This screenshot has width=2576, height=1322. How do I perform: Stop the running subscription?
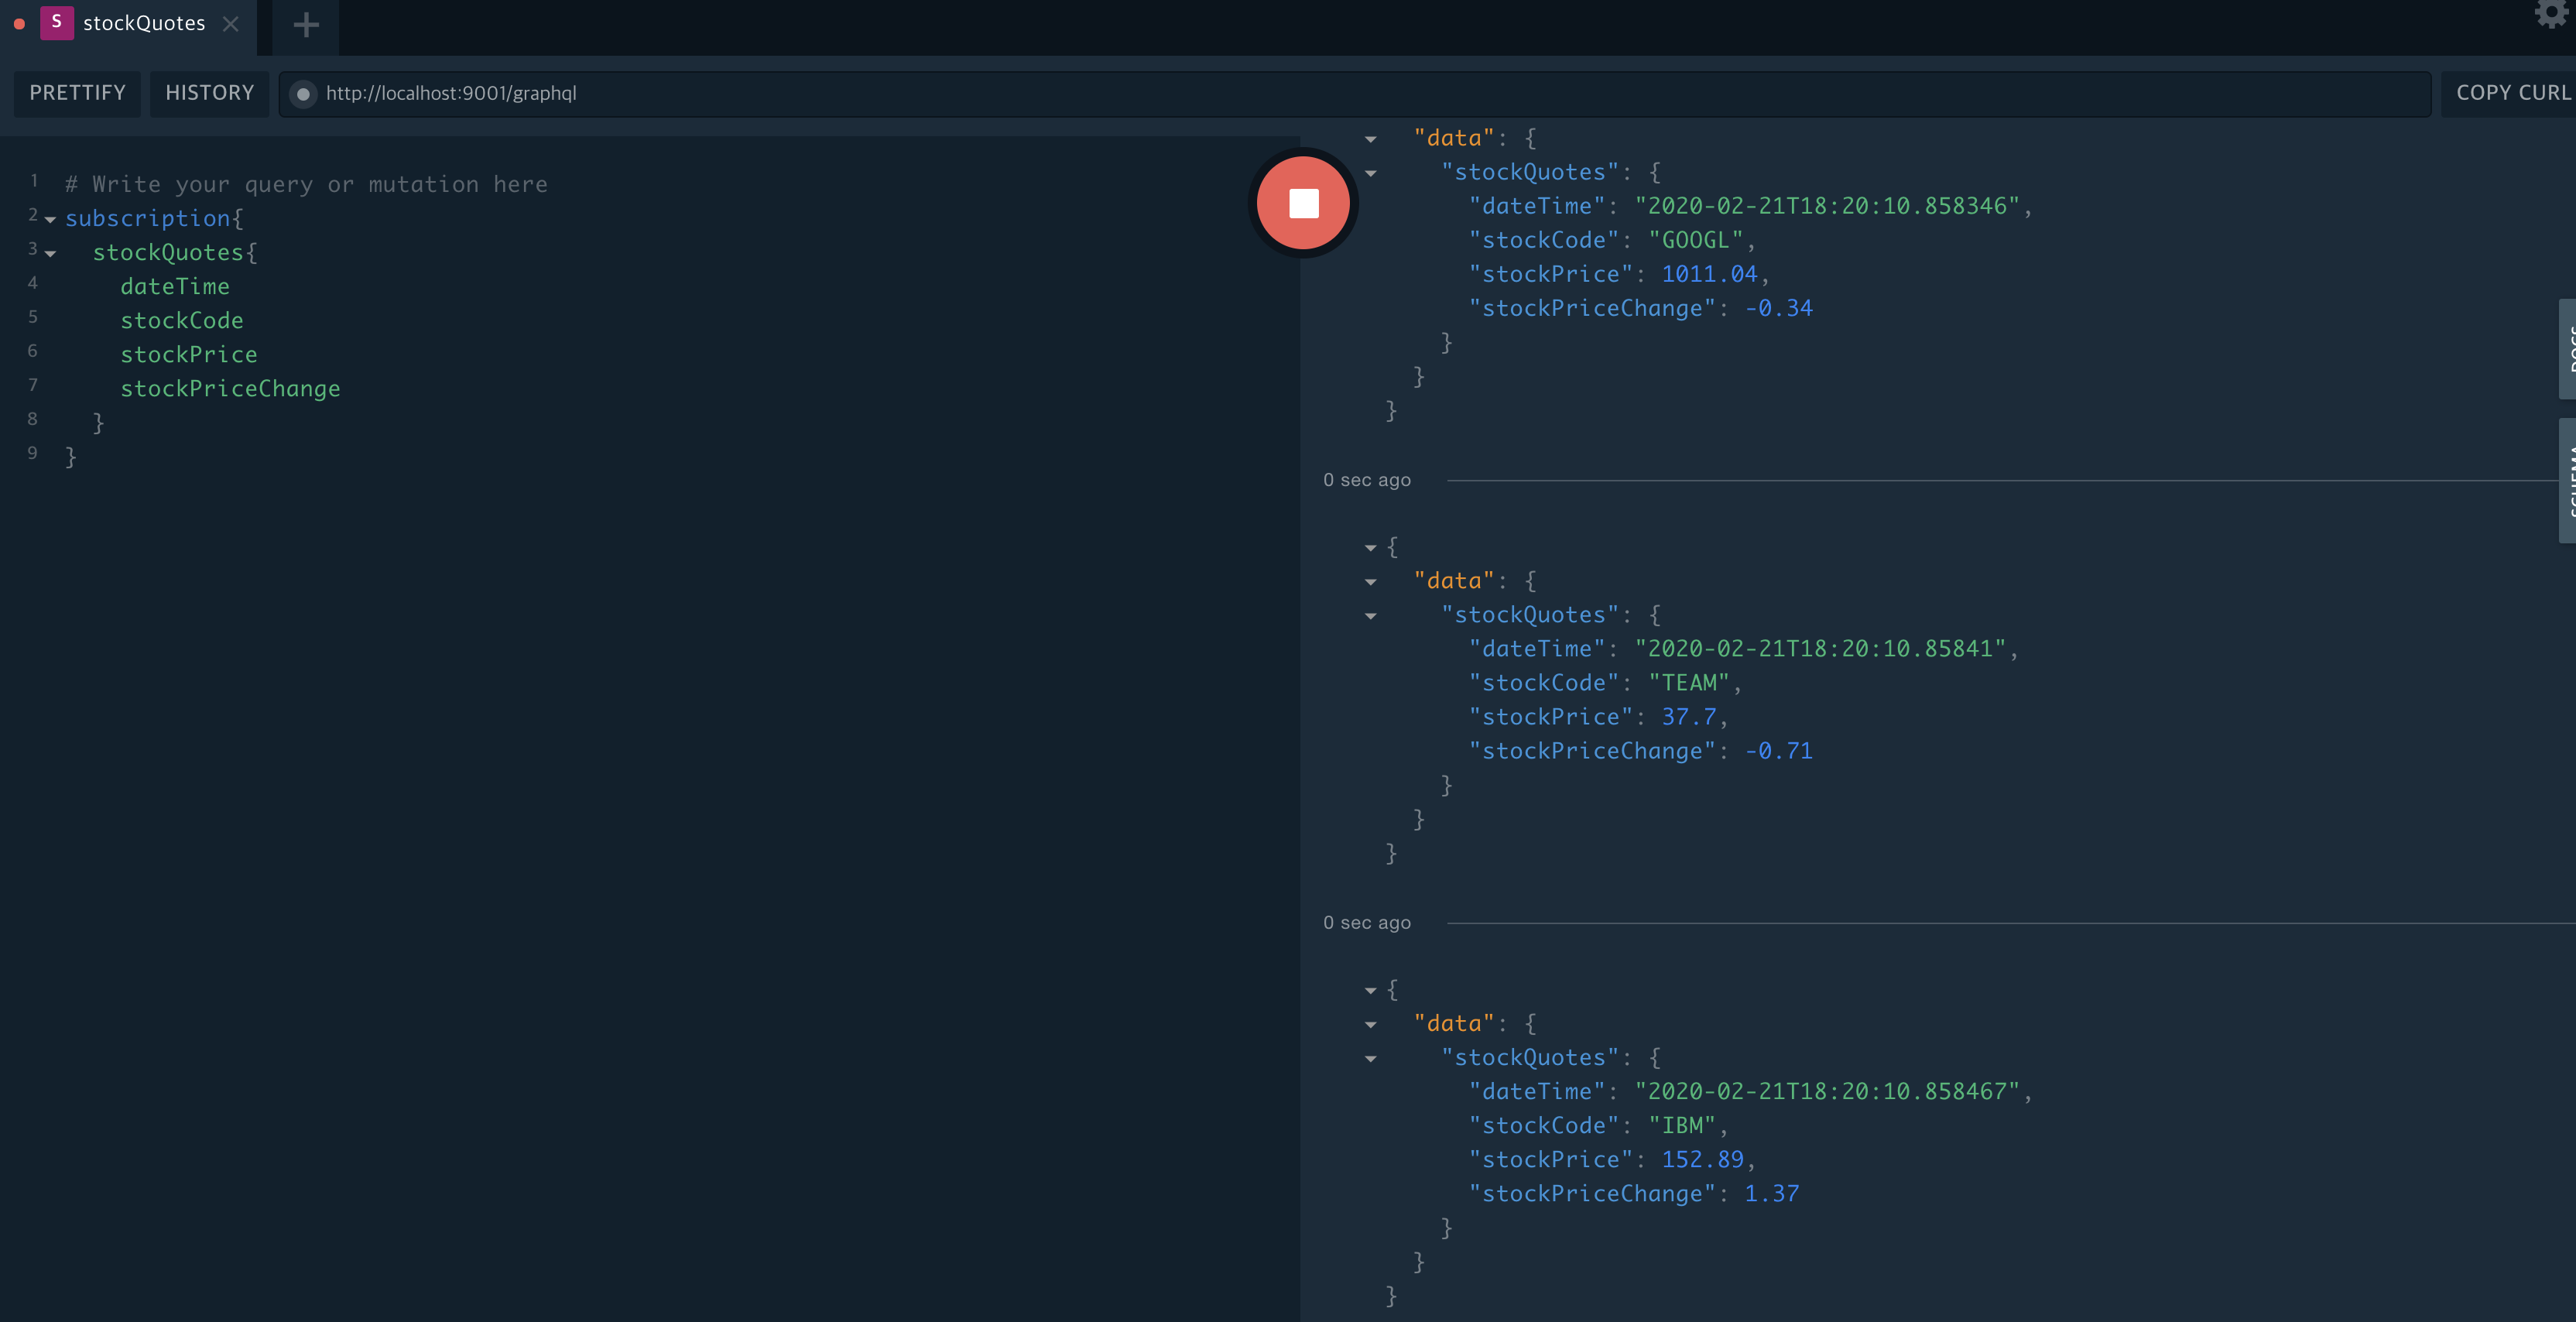click(1303, 203)
